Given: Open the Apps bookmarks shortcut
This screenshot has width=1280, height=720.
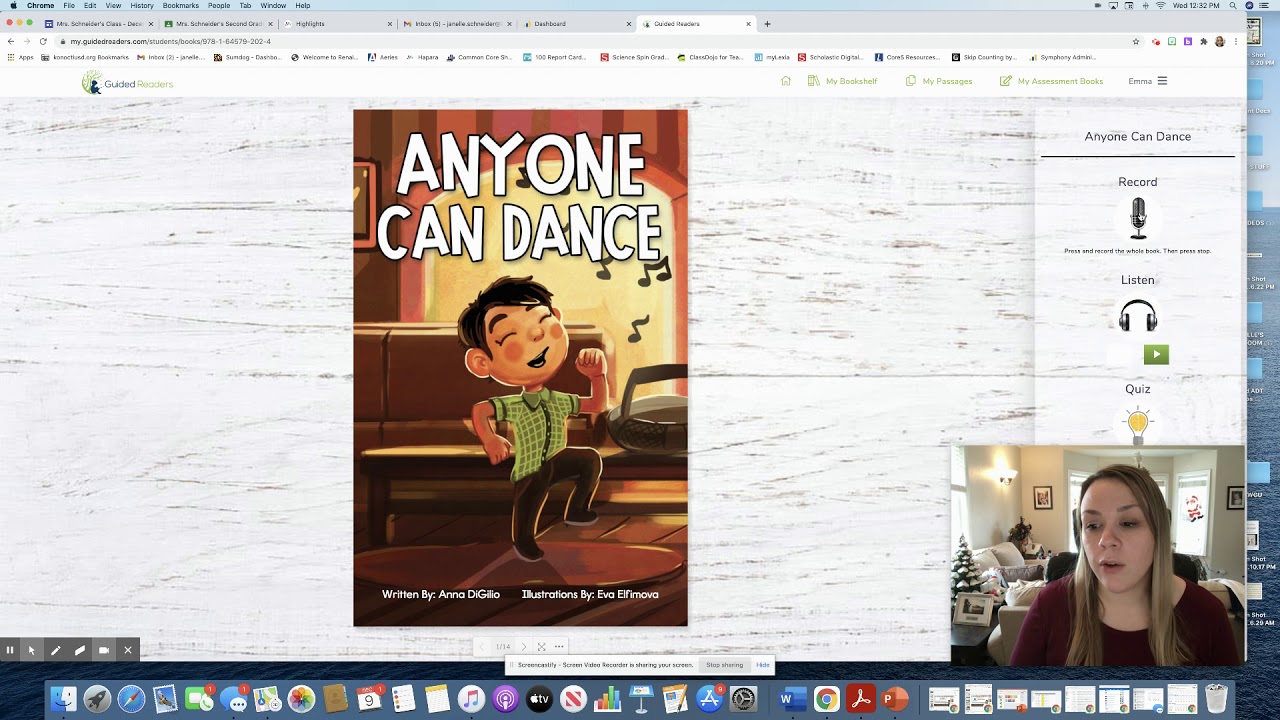Looking at the screenshot, I should tap(20, 57).
